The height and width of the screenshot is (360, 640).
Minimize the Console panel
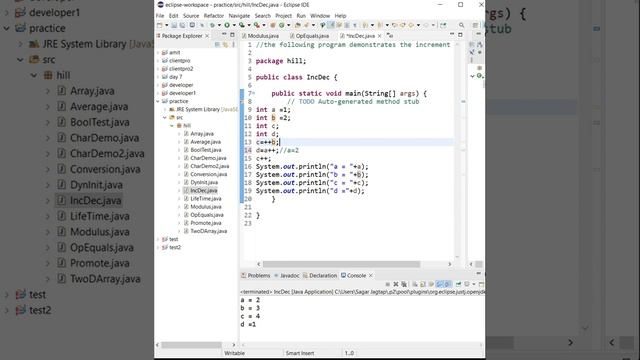[479, 273]
